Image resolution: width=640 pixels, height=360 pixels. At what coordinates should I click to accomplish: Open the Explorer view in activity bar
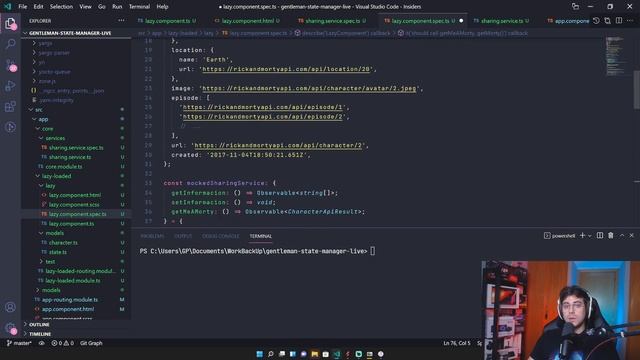click(10, 23)
